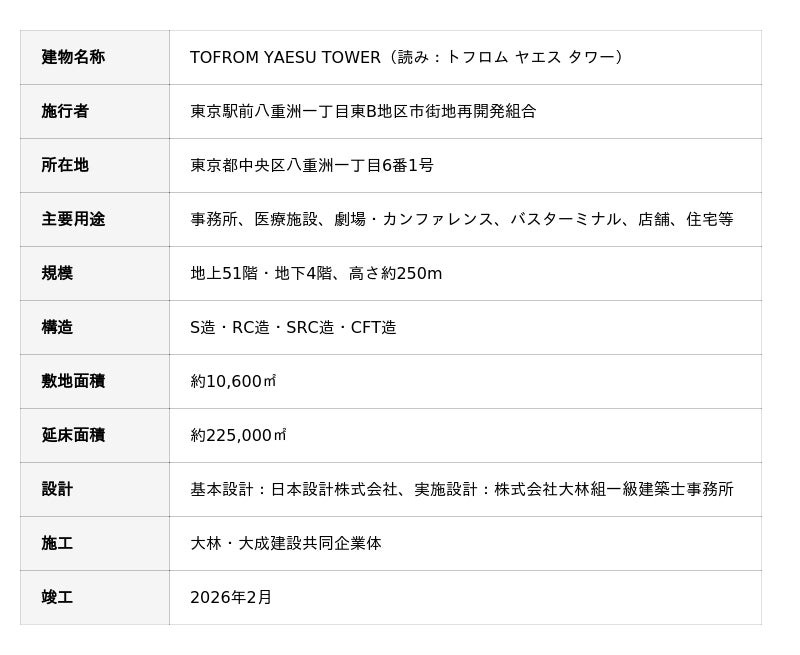Click the 構造 row label

pyautogui.click(x=57, y=327)
